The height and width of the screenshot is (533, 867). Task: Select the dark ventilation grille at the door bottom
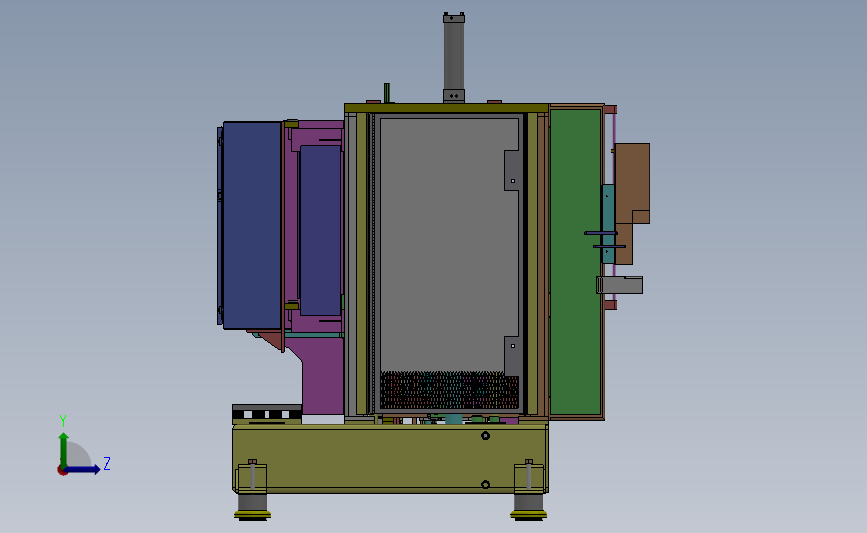449,390
